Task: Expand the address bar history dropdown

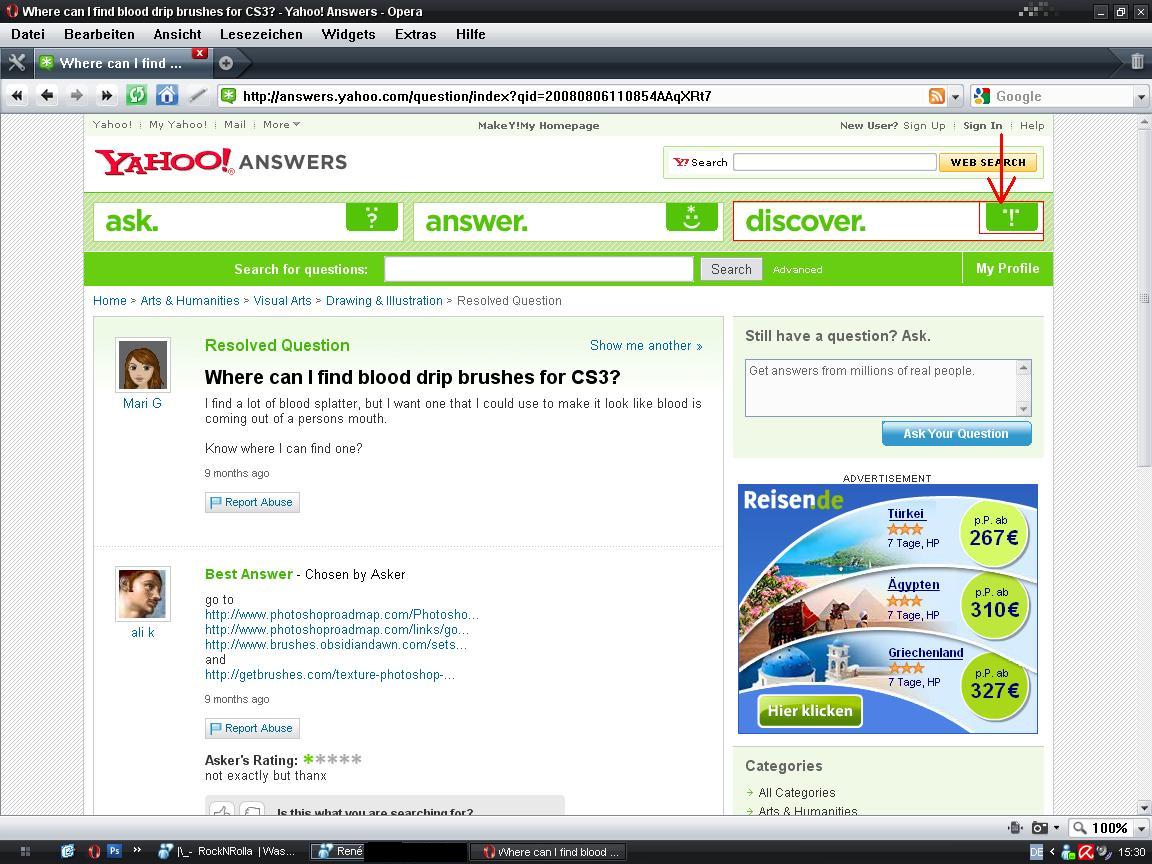Action: [955, 97]
